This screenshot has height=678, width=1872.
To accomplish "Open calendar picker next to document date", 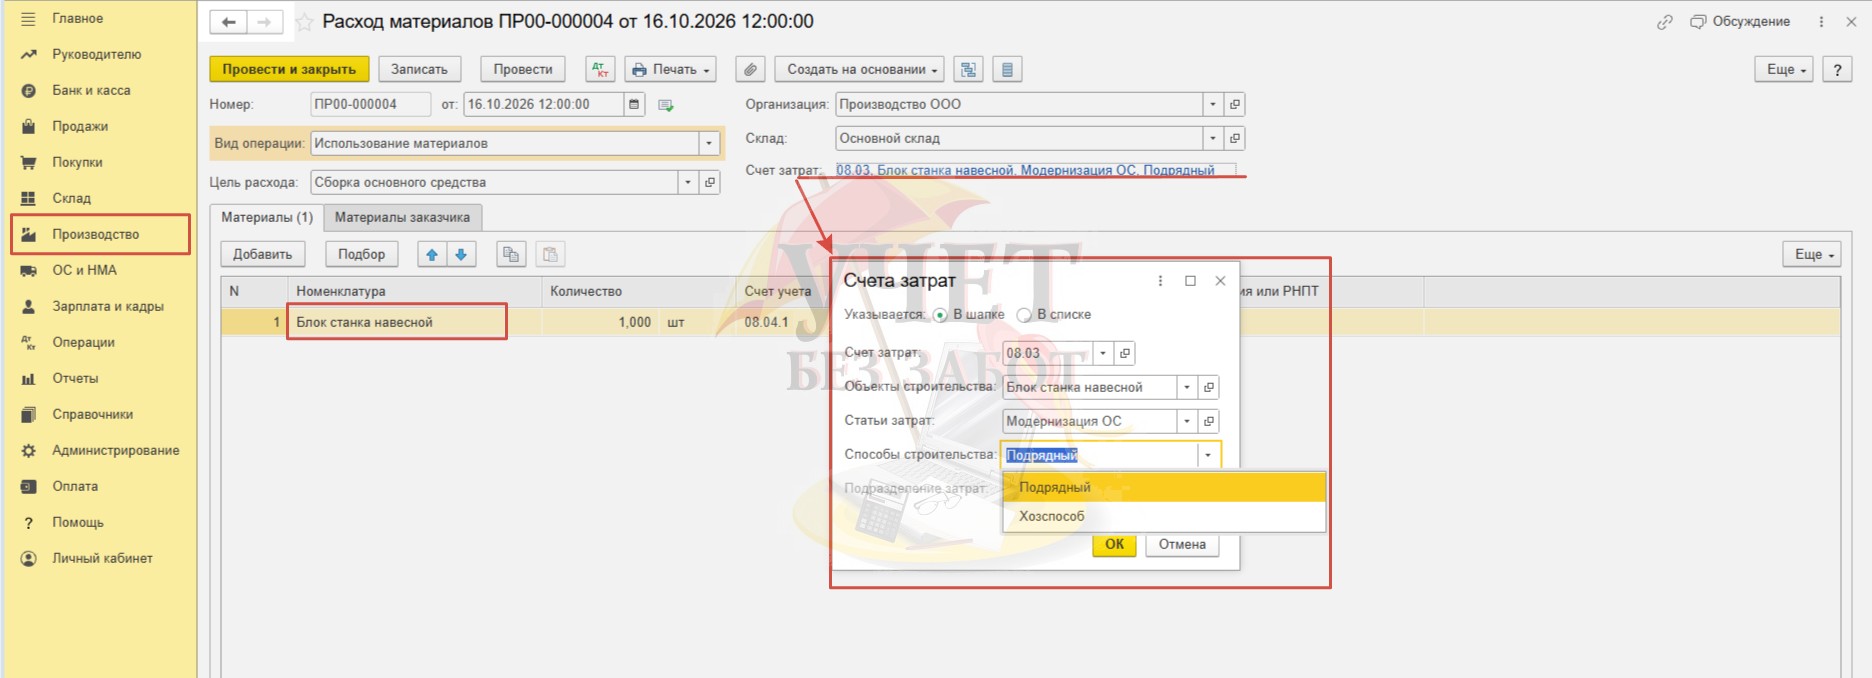I will point(634,104).
